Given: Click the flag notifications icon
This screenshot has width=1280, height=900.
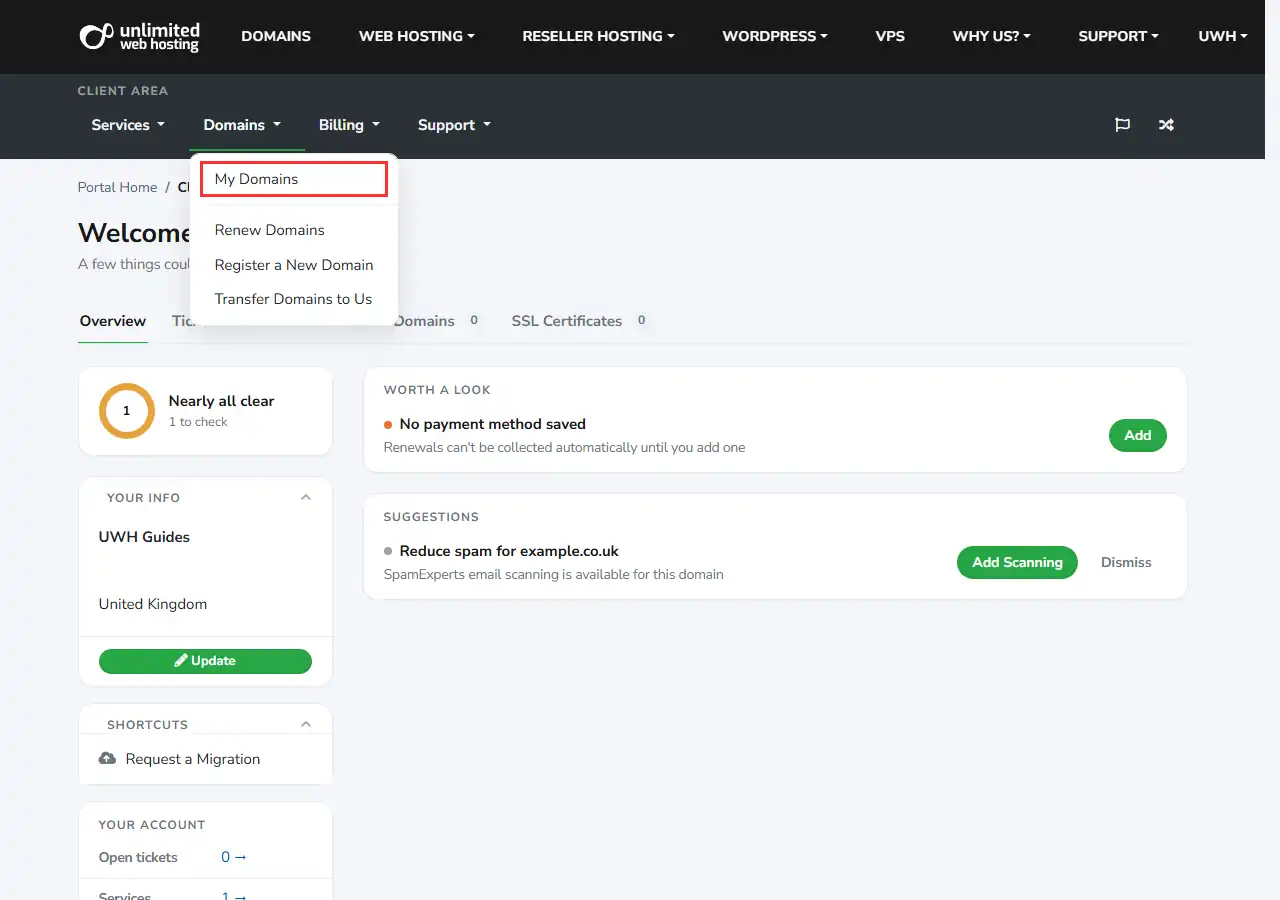Looking at the screenshot, I should point(1122,125).
